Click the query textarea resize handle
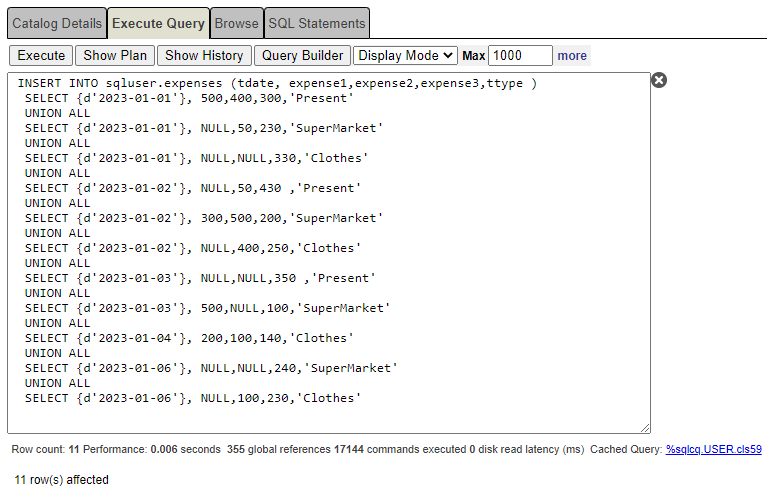Screen dimensions: 767x490 [x=645, y=428]
